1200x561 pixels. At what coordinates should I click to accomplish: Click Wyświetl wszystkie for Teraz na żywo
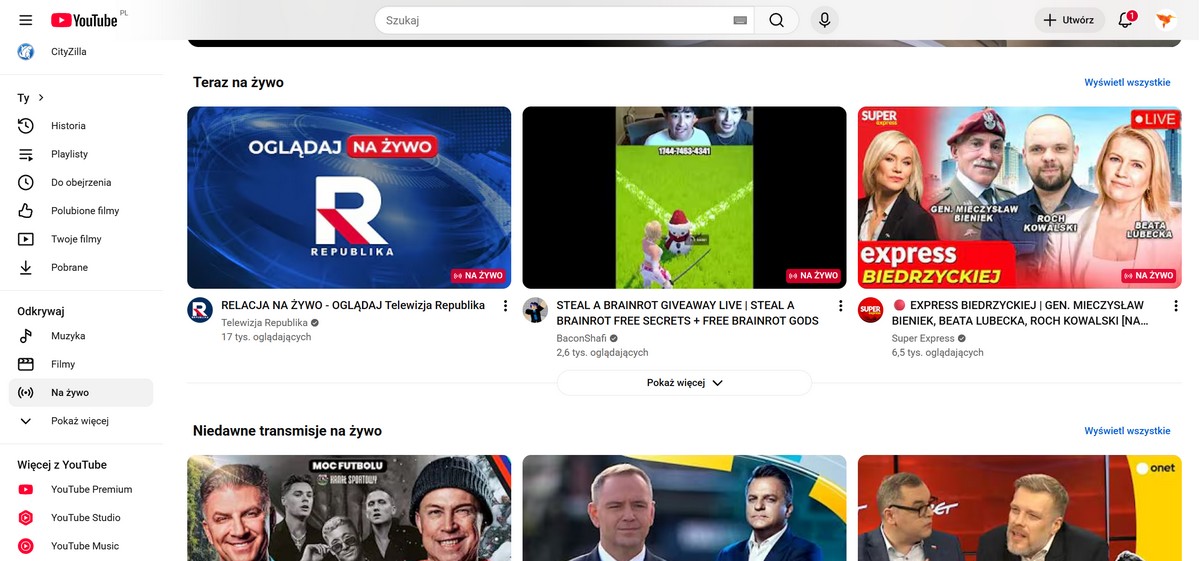[x=1127, y=82]
